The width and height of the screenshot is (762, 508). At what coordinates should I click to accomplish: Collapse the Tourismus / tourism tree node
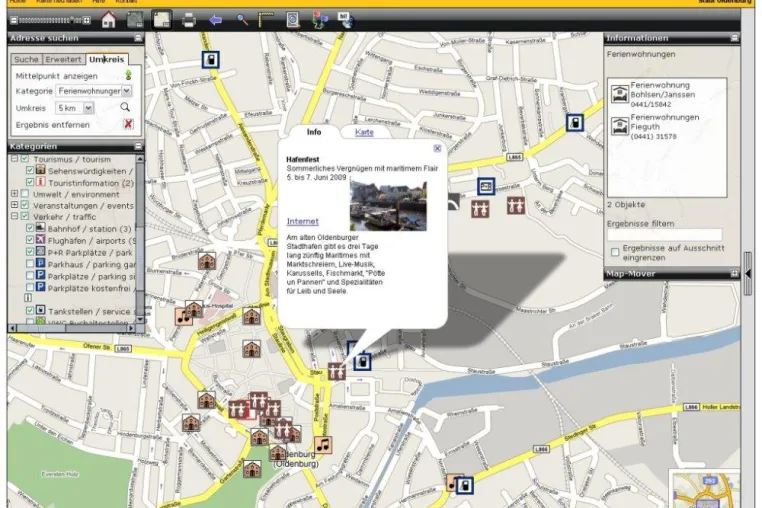(15, 159)
